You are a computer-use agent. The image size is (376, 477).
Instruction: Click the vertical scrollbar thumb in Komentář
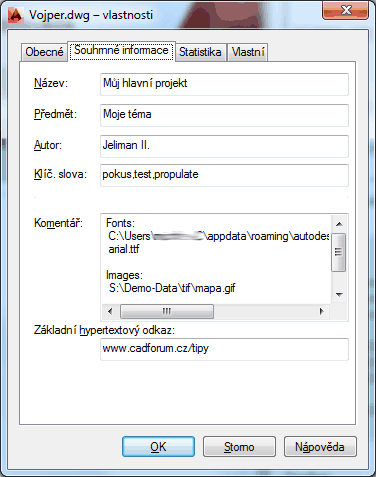pos(339,252)
